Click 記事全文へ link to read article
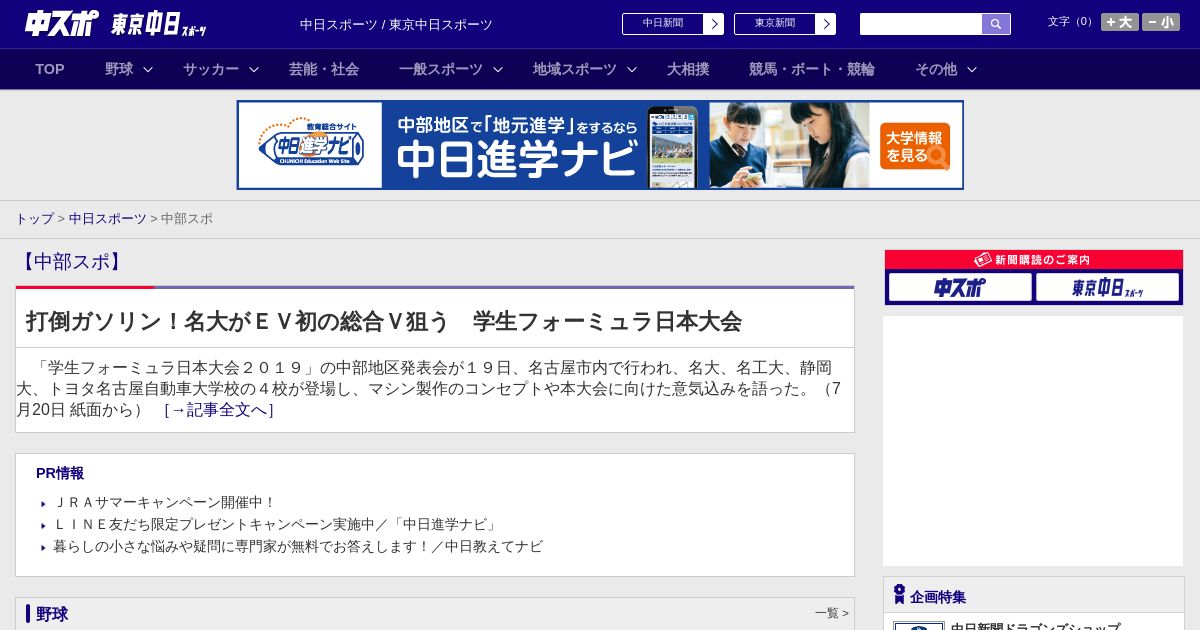 (x=219, y=410)
